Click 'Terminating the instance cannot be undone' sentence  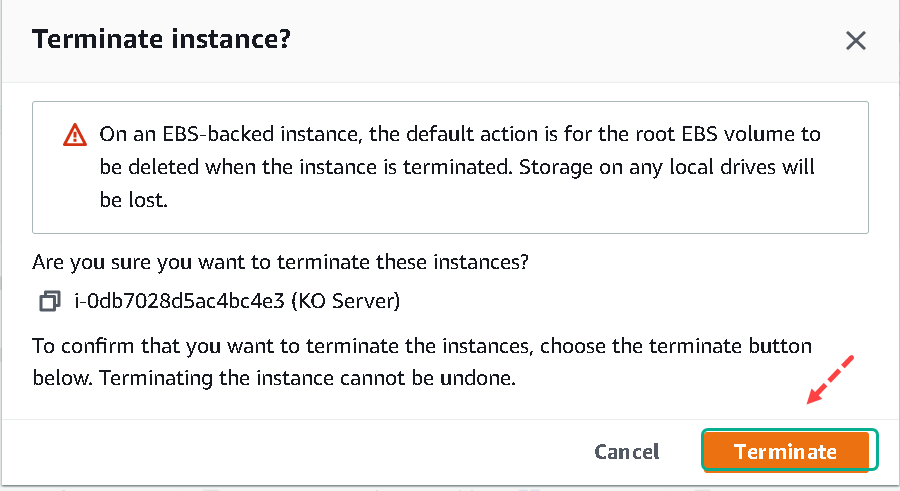pos(307,378)
